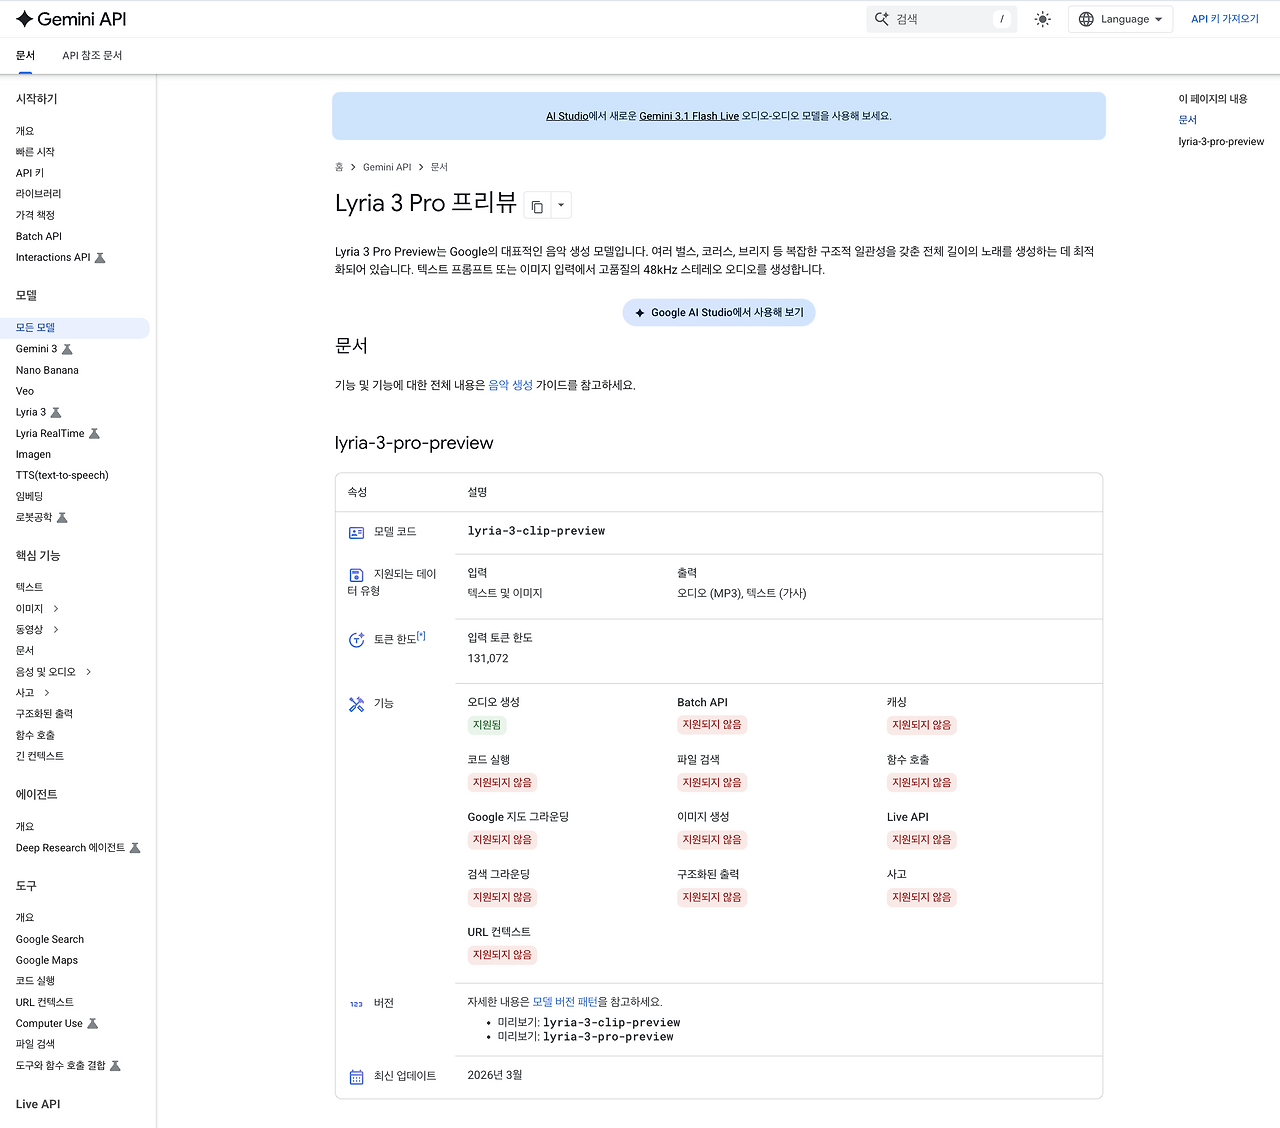Expand the 이미지 sidebar section

[x=55, y=608]
